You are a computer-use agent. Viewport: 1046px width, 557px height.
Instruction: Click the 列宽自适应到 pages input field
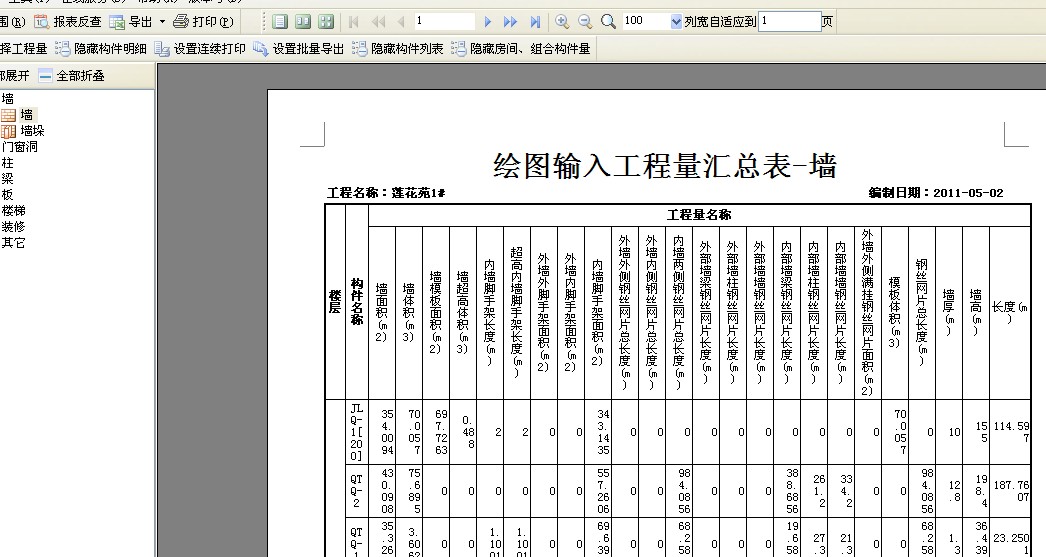(790, 21)
